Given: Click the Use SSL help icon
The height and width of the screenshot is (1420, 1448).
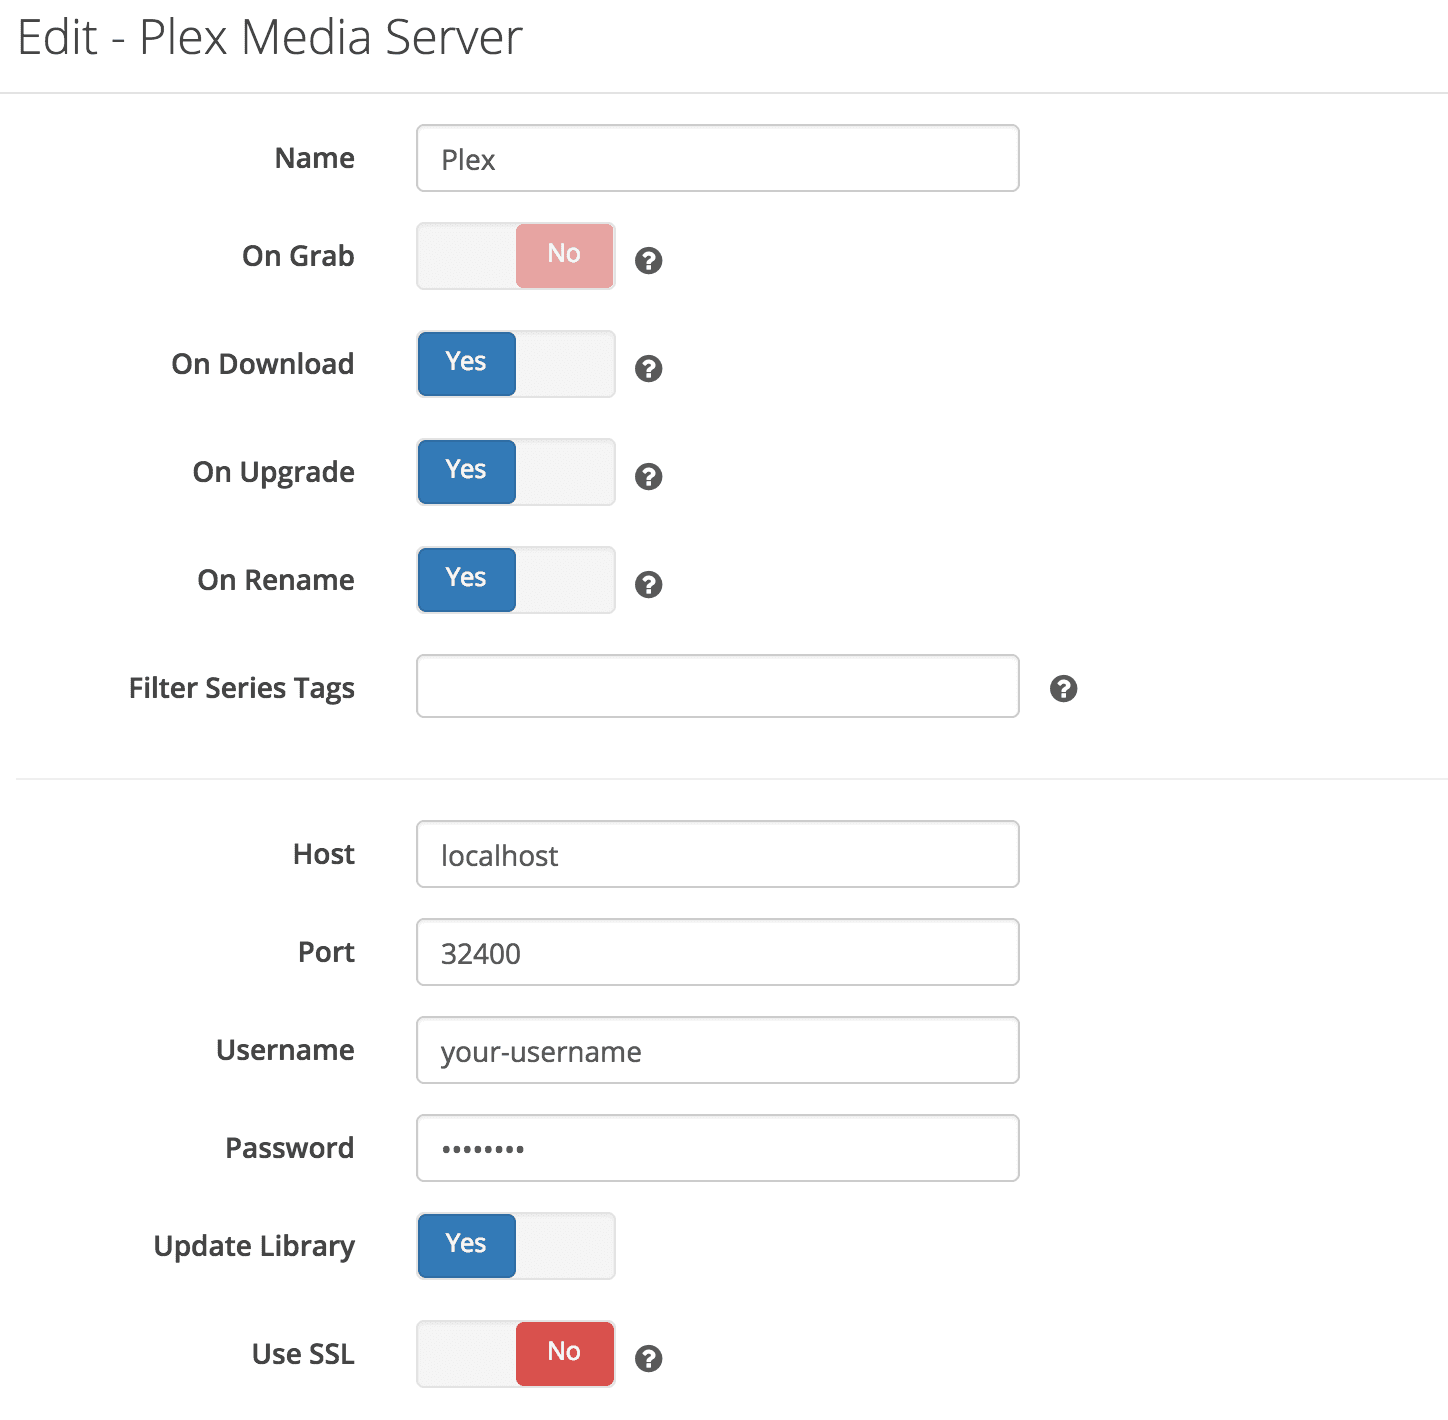Looking at the screenshot, I should coord(648,1358).
